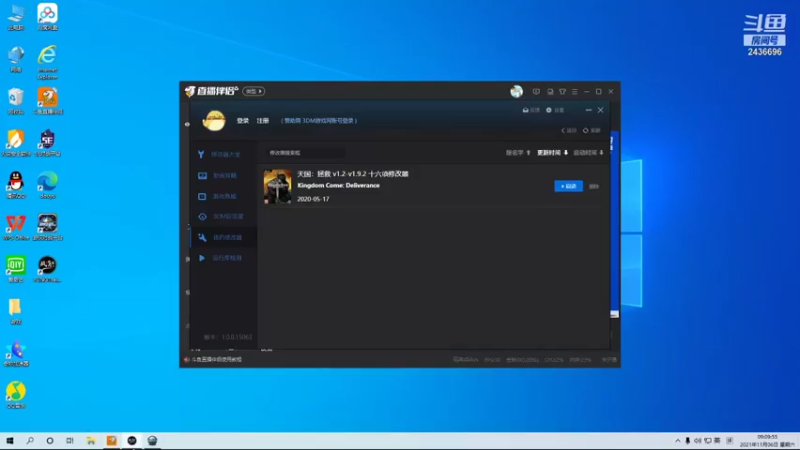Image resolution: width=800 pixels, height=450 pixels.
Task: Open the QQ Music desktop shortcut
Action: point(16,395)
